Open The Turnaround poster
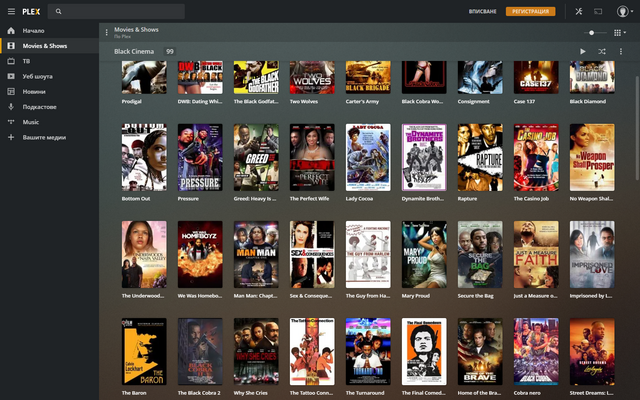Screen dimensions: 640x400 pos(368,351)
